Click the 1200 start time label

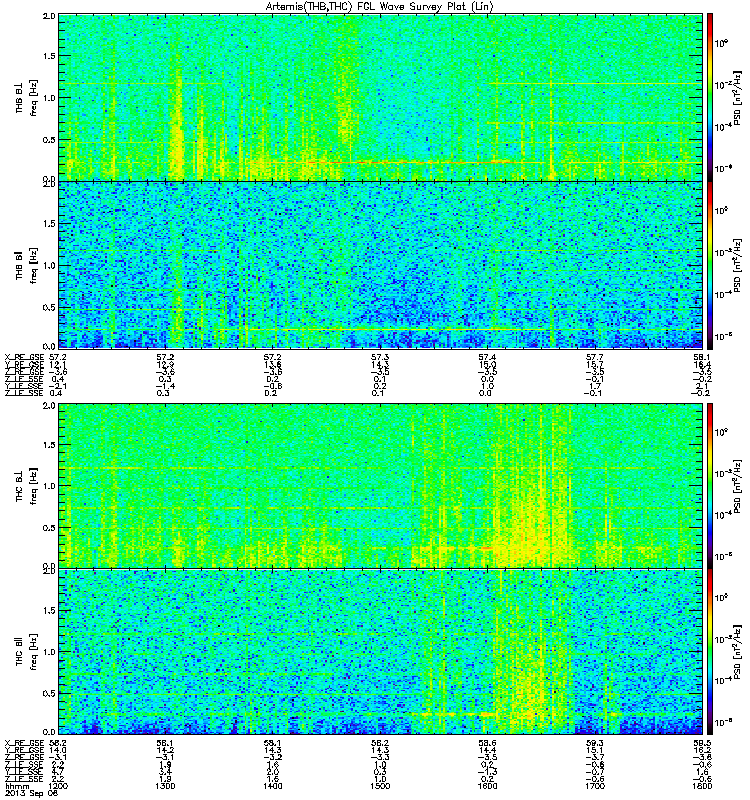[x=58, y=786]
